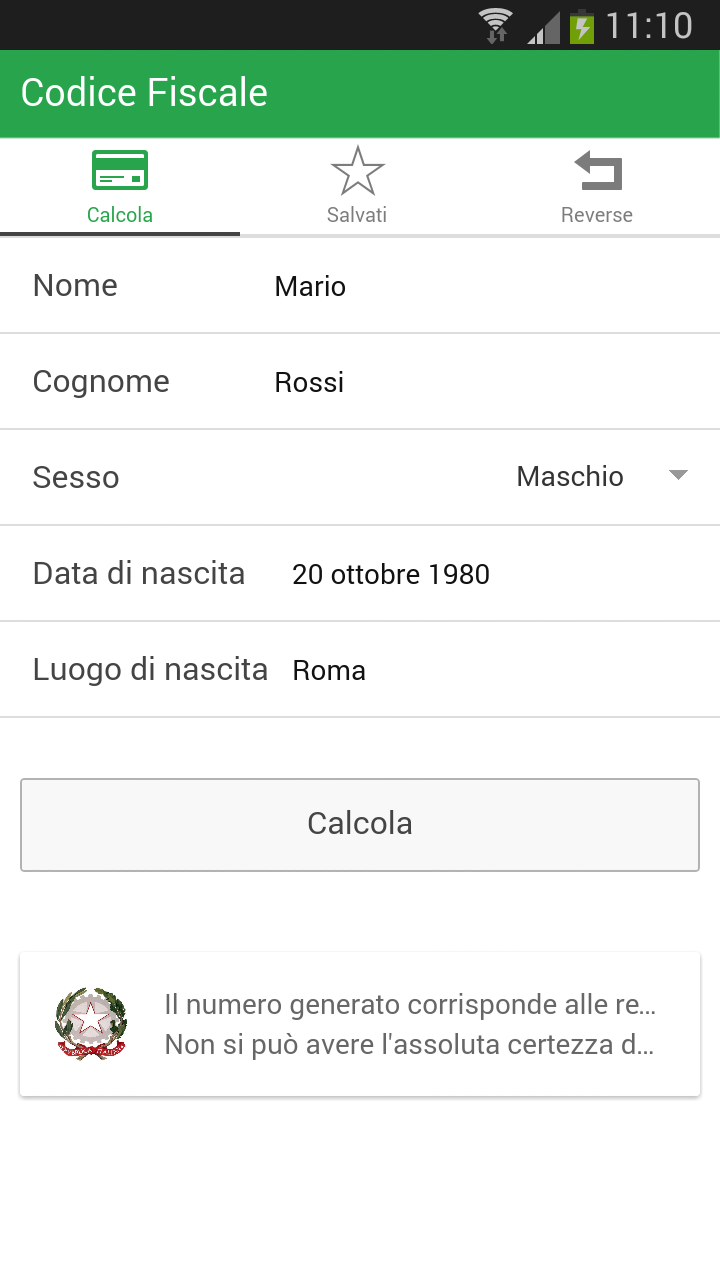The image size is (720, 1280).
Task: Tap the Reverse arrow icon
Action: [x=598, y=171]
